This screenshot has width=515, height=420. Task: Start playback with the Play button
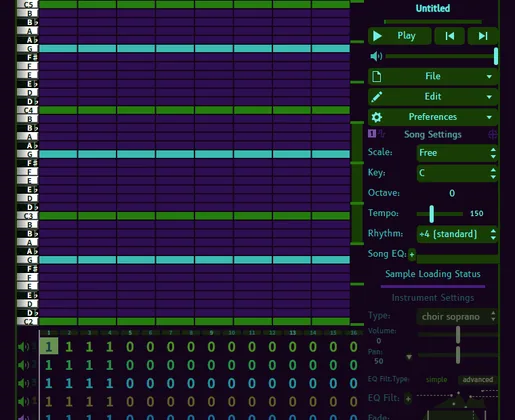pos(399,36)
